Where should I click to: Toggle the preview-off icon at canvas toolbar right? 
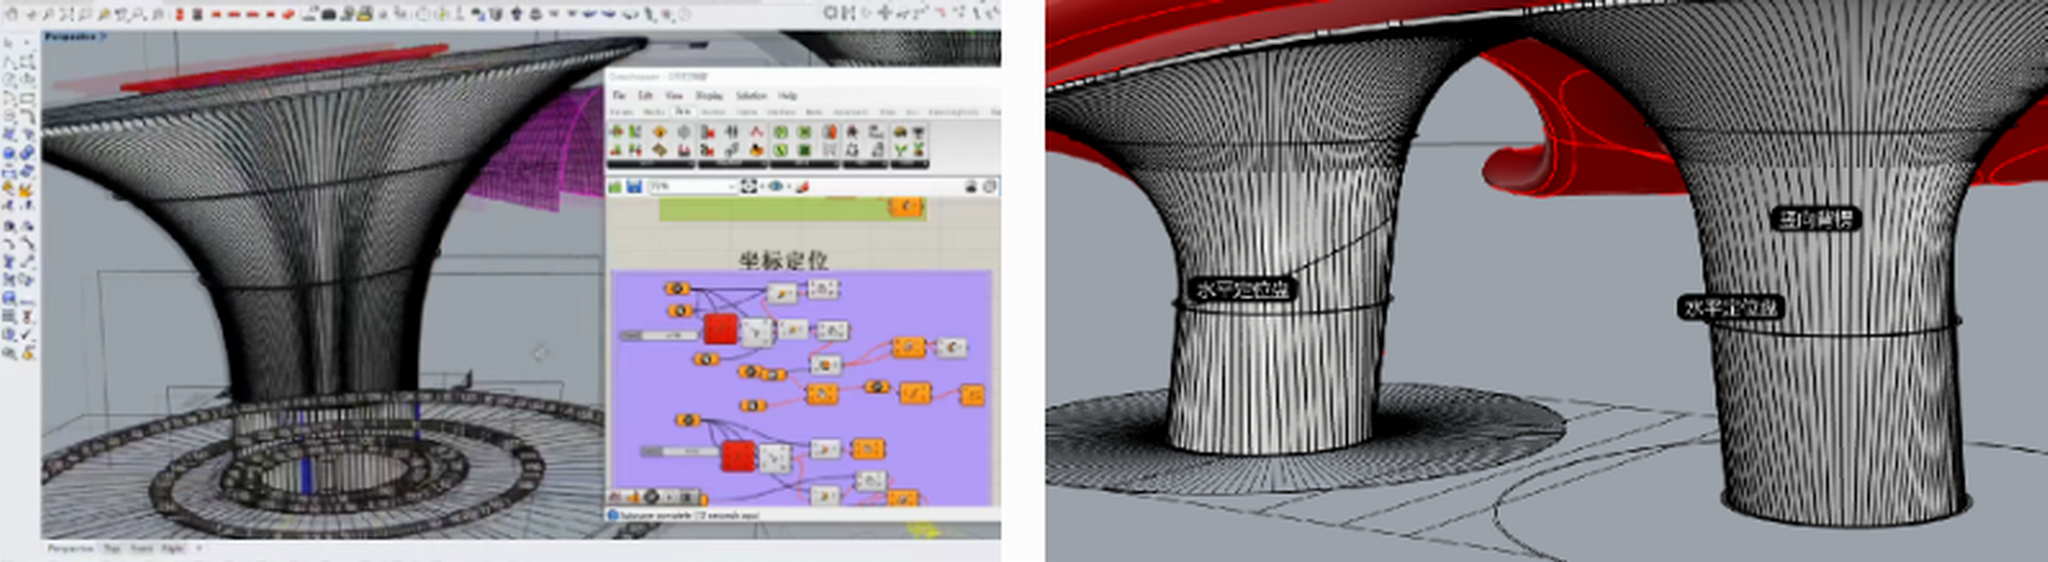(x=970, y=187)
